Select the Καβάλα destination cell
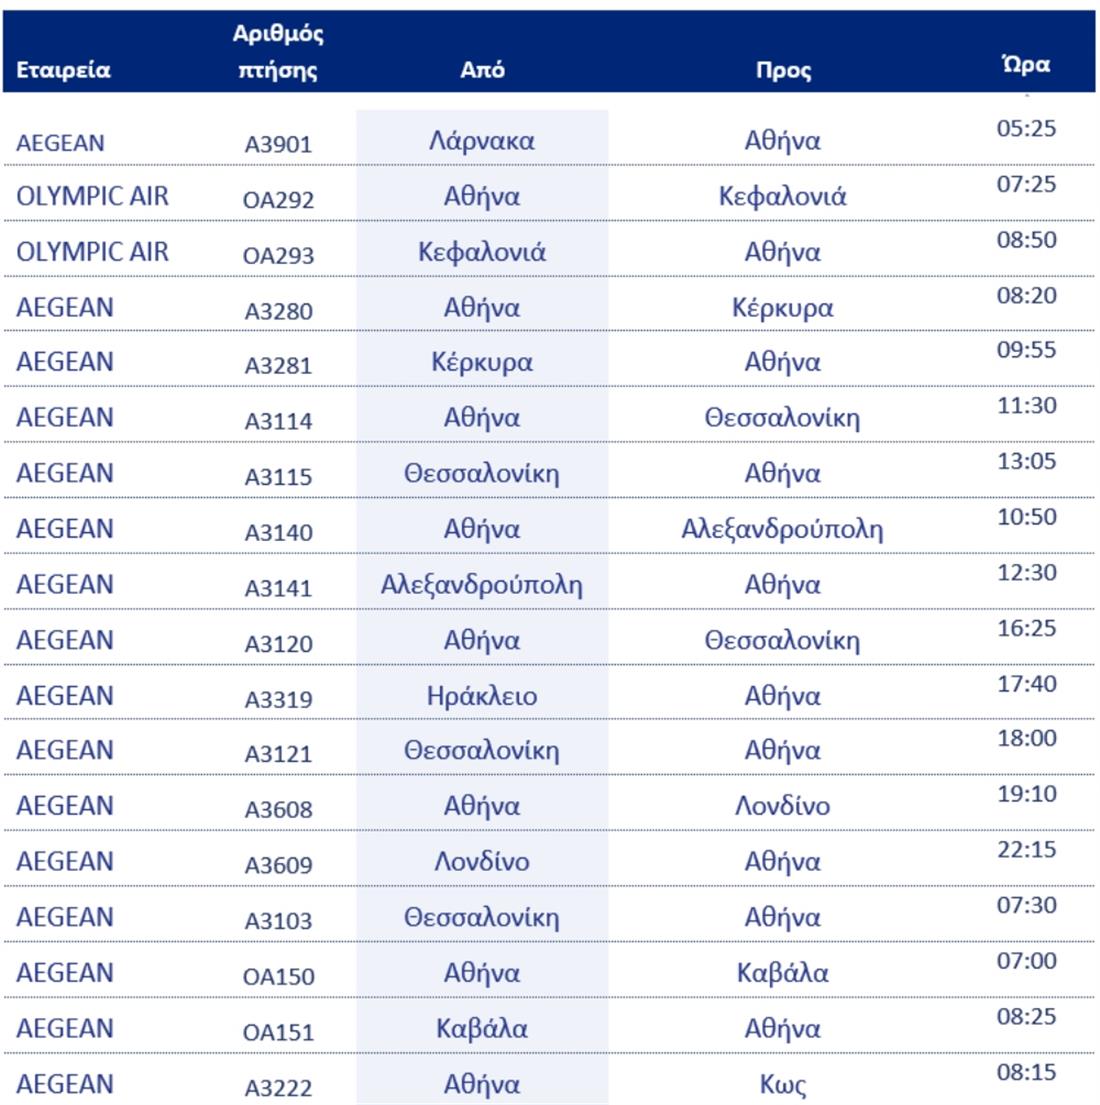Image resolution: width=1100 pixels, height=1105 pixels. click(x=782, y=973)
